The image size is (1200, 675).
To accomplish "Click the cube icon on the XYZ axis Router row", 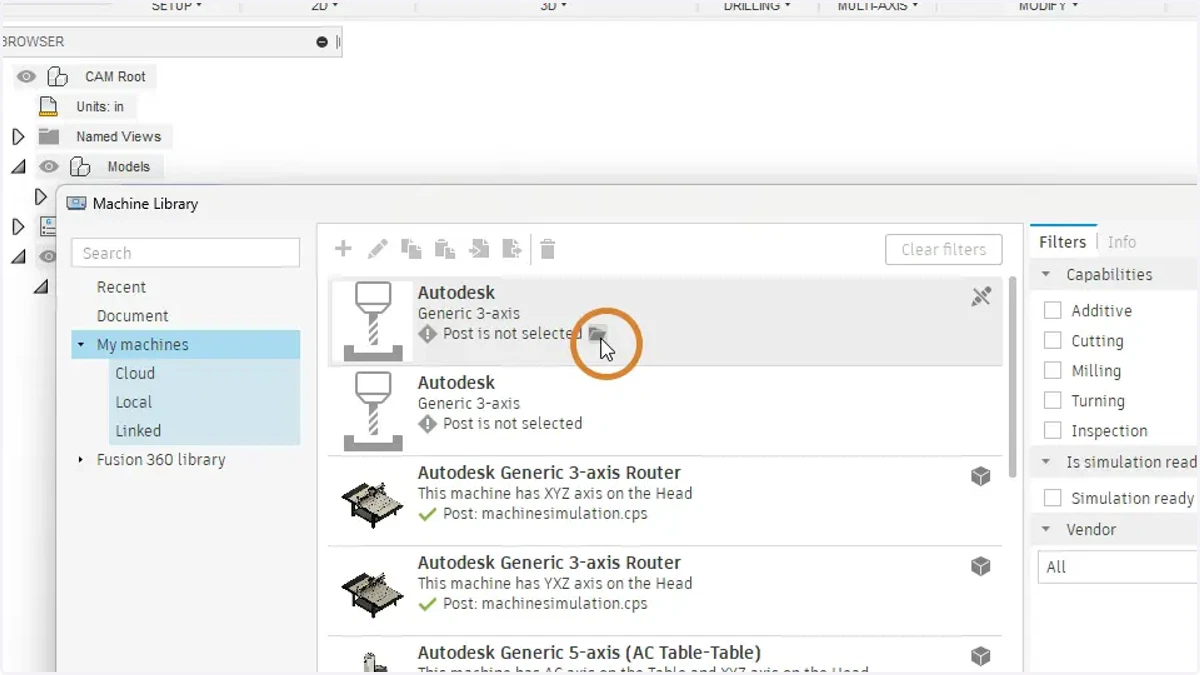I will click(981, 477).
